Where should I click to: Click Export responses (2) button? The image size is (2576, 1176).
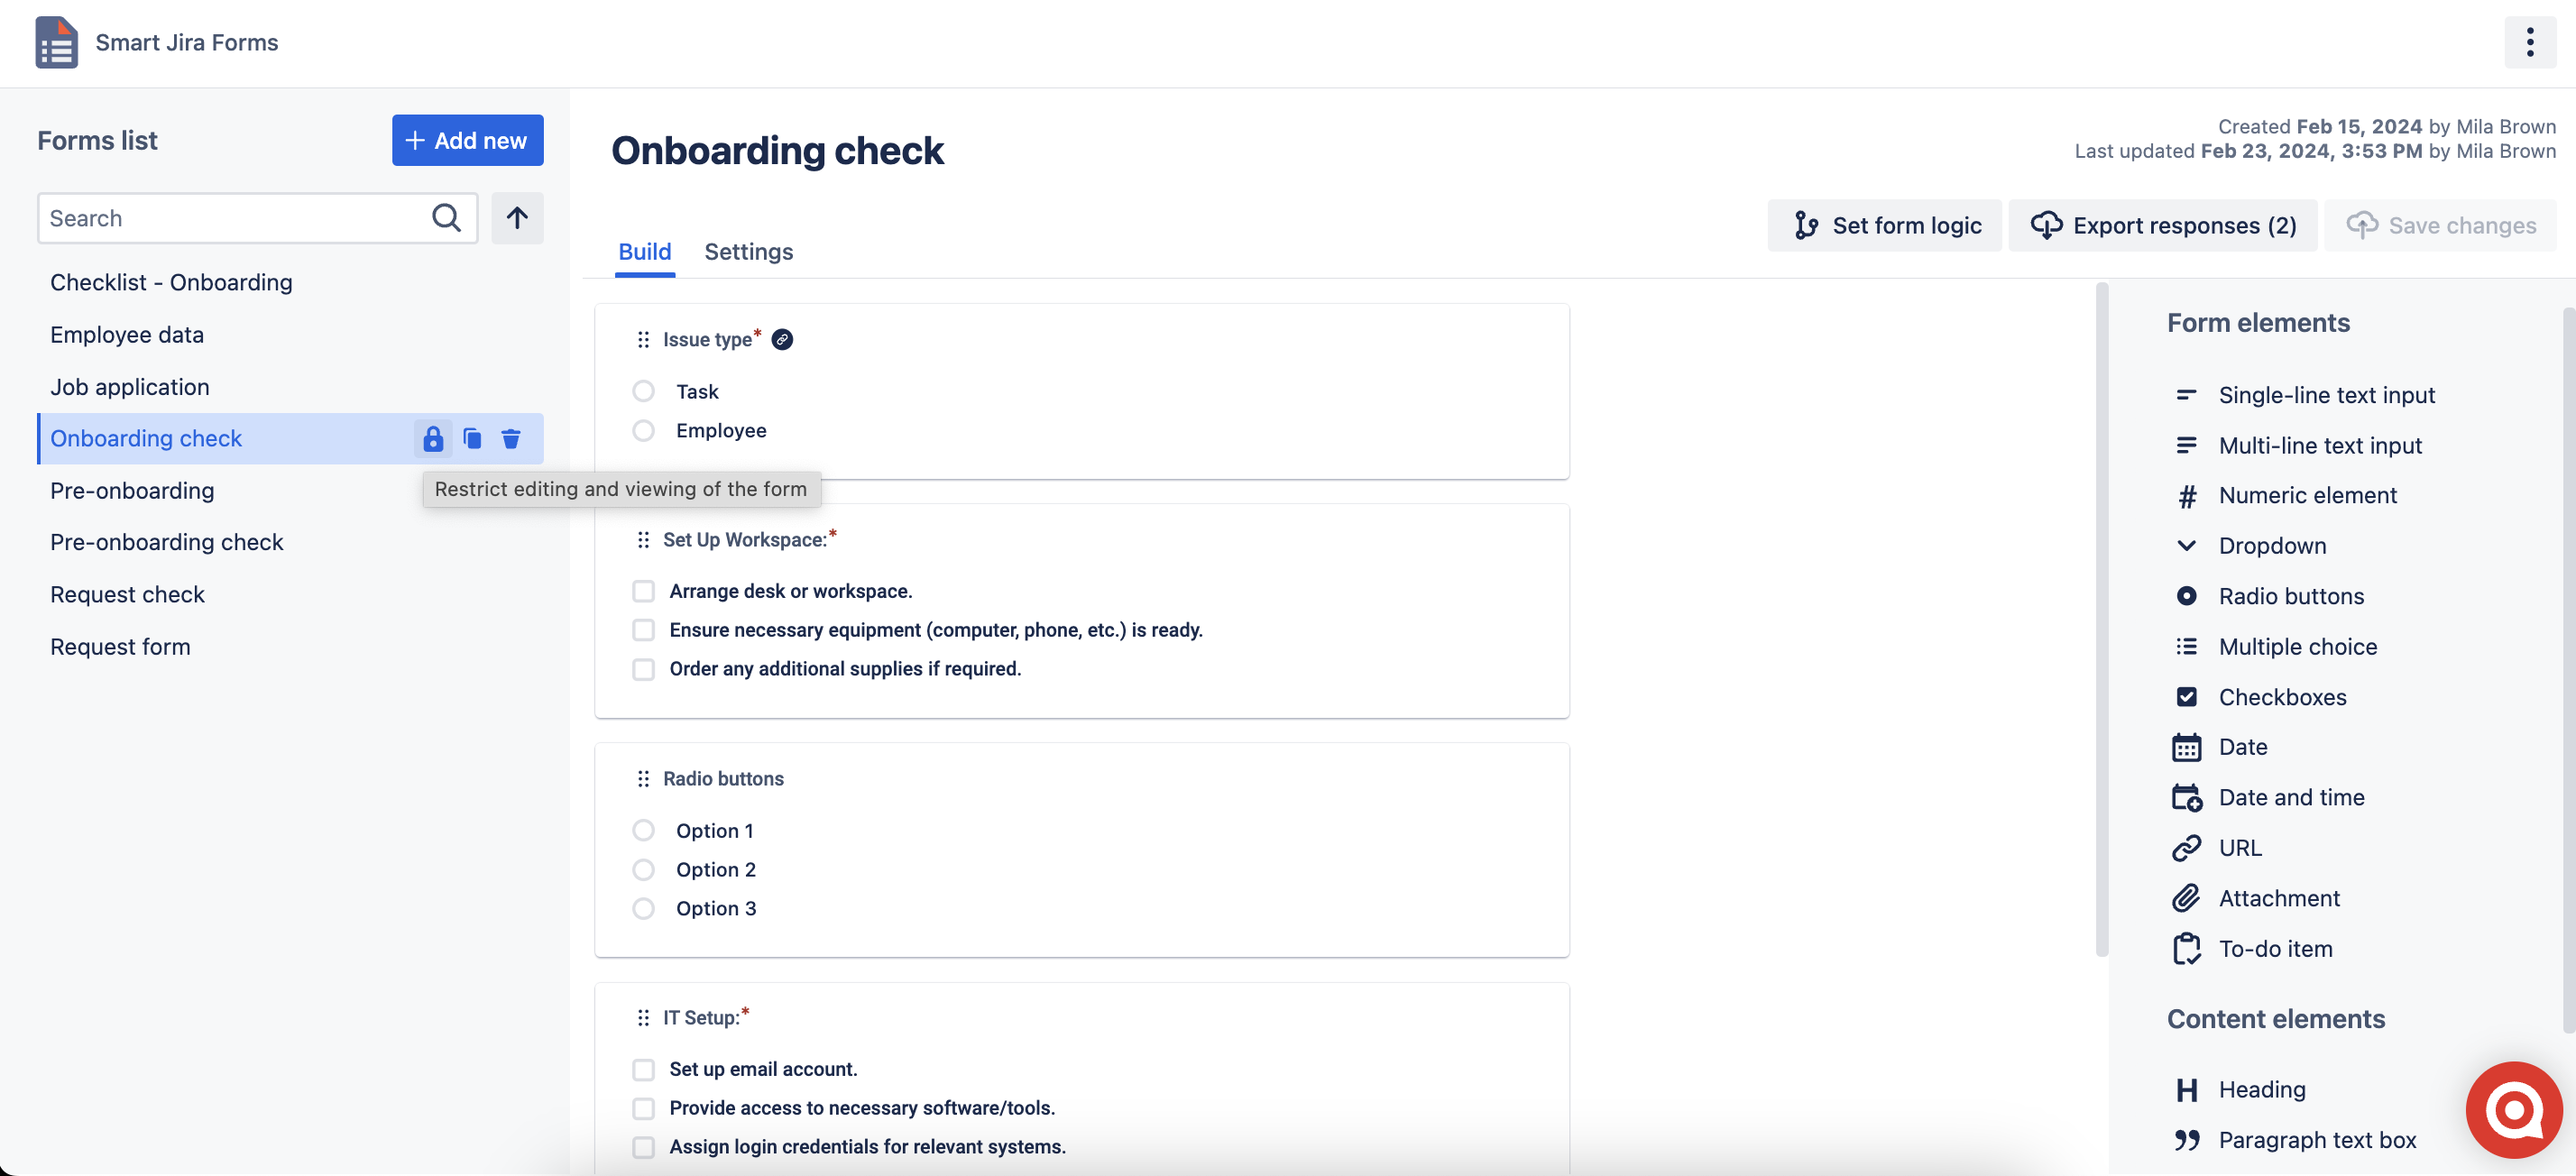click(2162, 226)
